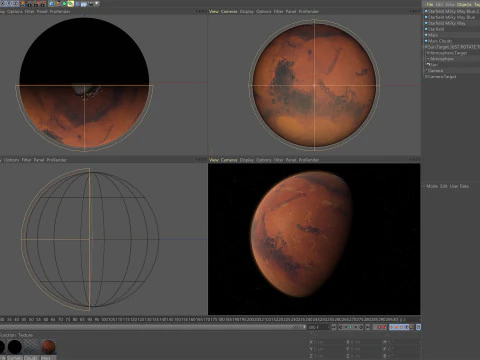Select the plain Starfield object row
This screenshot has height=360, width=480.
tap(436, 29)
